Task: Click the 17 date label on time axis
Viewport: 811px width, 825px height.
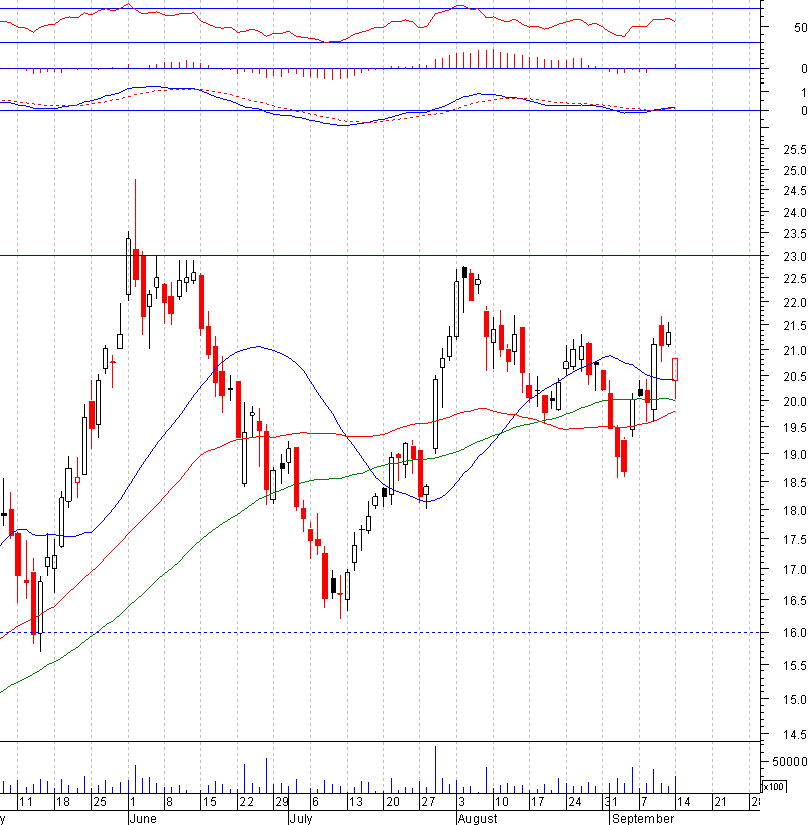Action: (537, 802)
